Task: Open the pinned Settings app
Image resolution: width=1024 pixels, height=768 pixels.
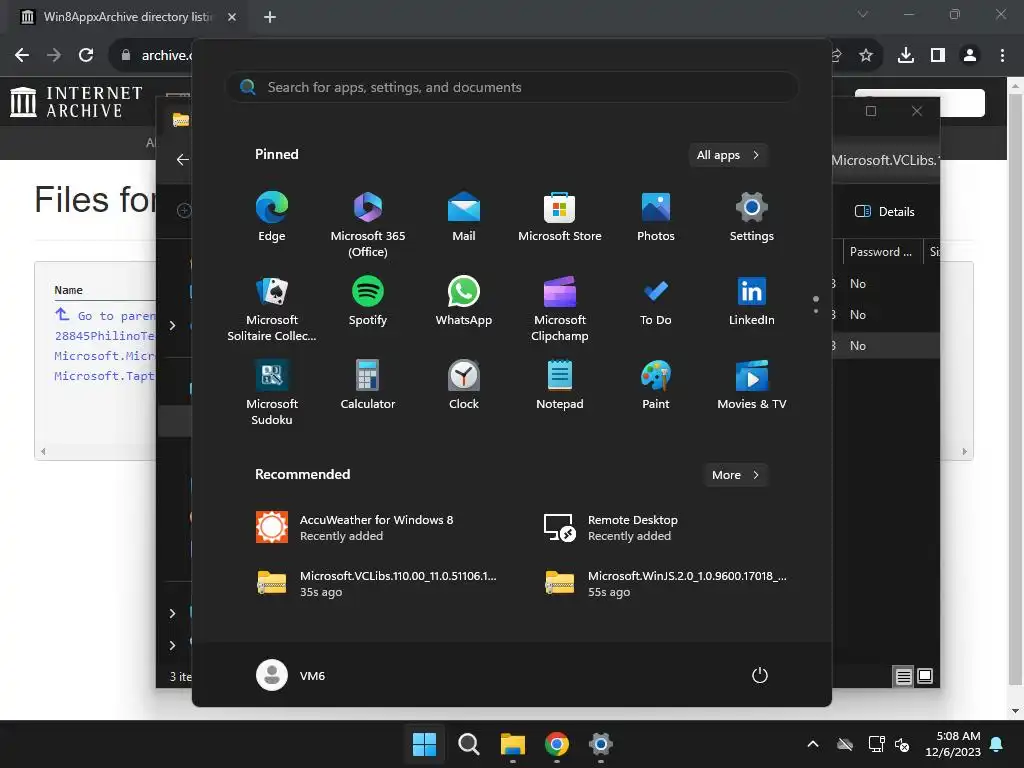Action: 752,217
